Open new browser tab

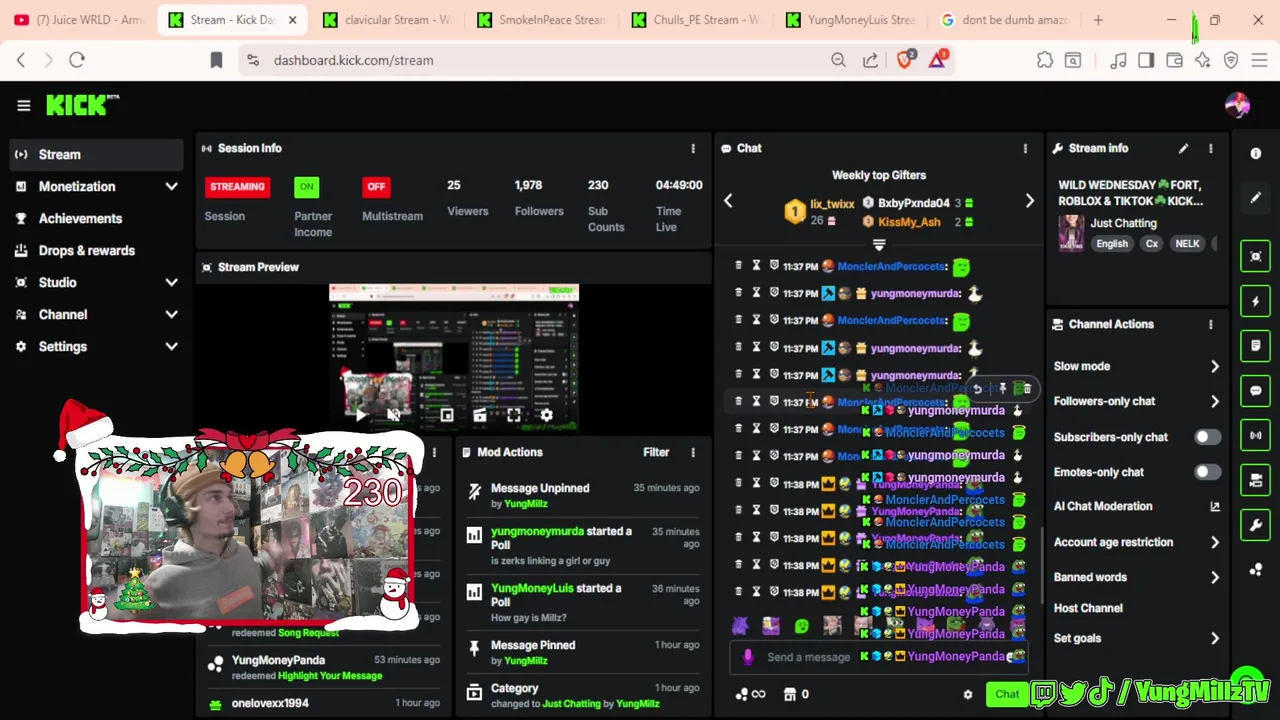click(1098, 20)
